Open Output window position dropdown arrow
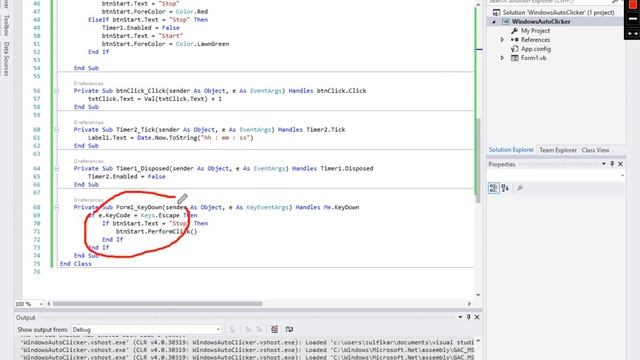 click(x=460, y=317)
